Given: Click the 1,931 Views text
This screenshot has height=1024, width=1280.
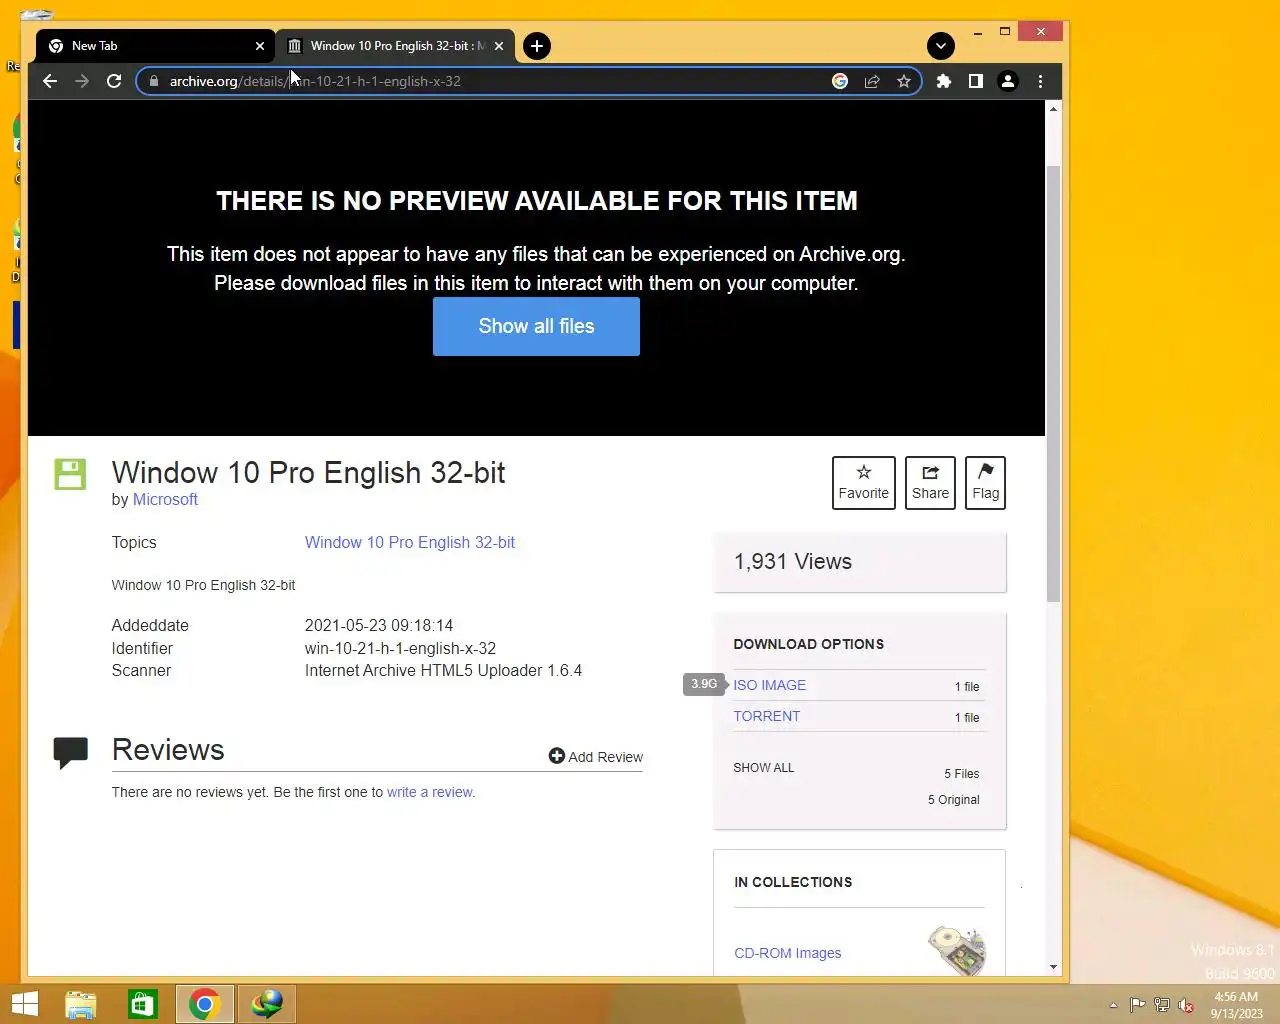Looking at the screenshot, I should pyautogui.click(x=793, y=562).
